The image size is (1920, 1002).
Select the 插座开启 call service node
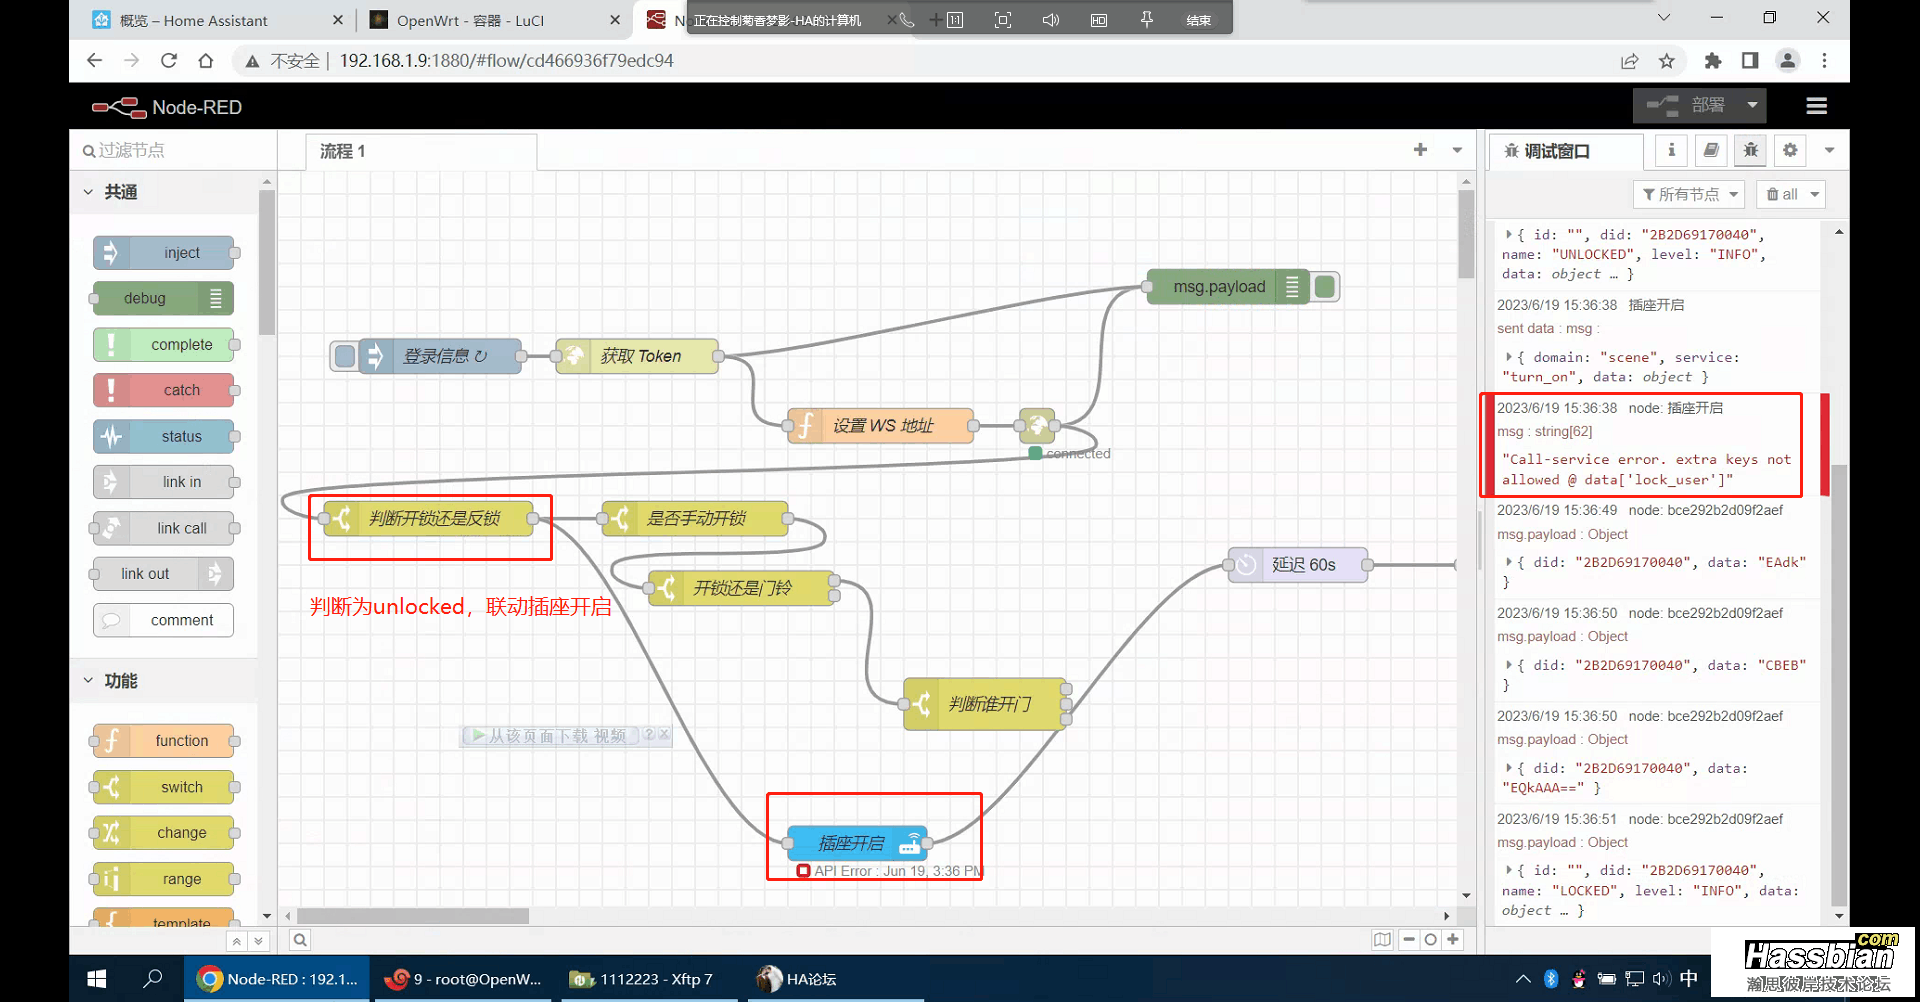point(858,843)
